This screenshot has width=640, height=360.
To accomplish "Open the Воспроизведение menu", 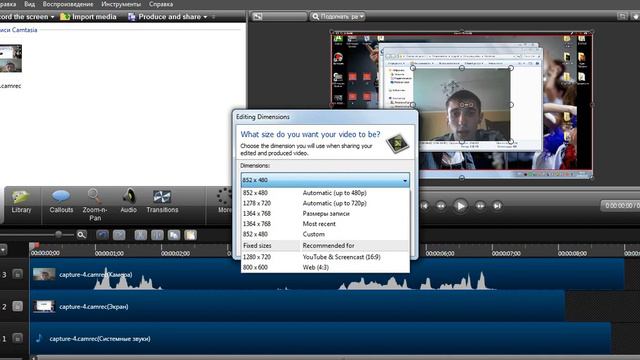I will click(x=68, y=4).
